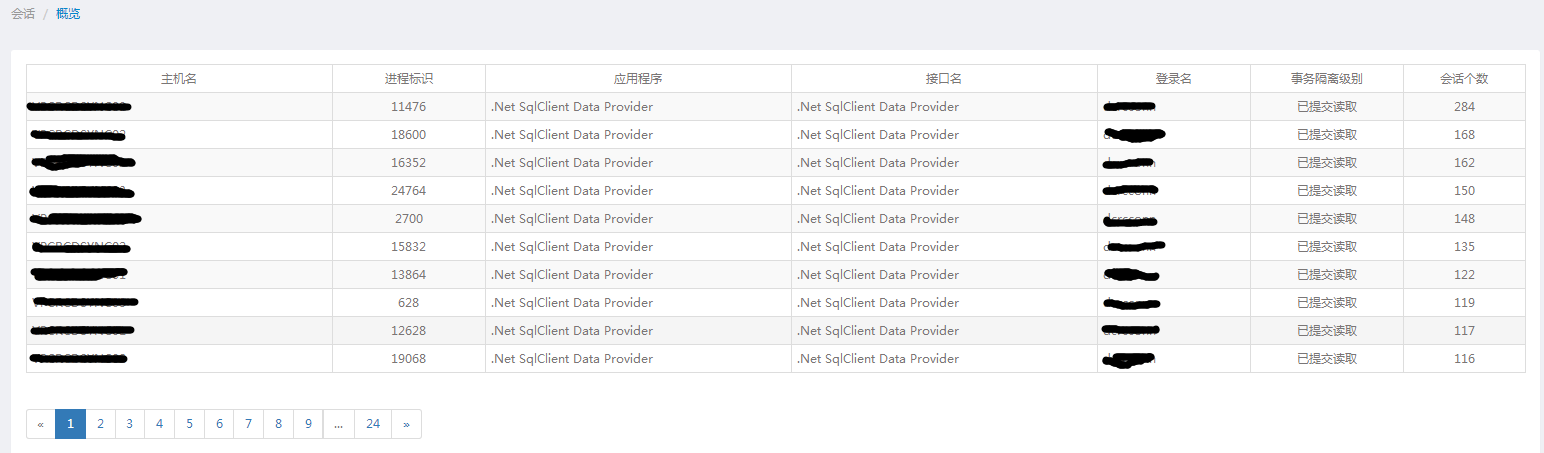Click the 主机名 column header
Screen dimensions: 1544x453
point(179,79)
